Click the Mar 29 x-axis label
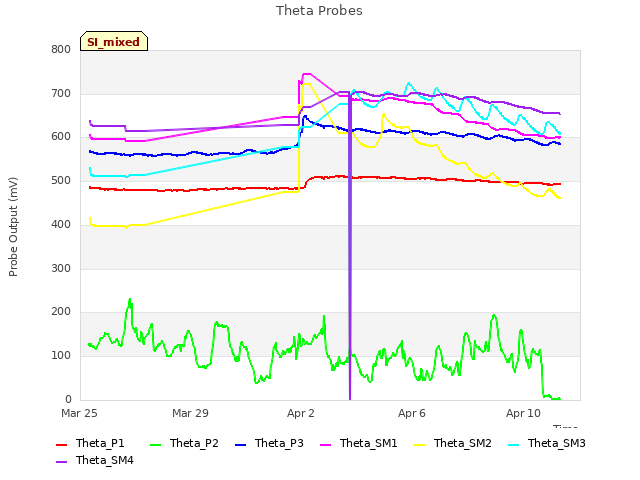The width and height of the screenshot is (640, 480). pos(190,413)
